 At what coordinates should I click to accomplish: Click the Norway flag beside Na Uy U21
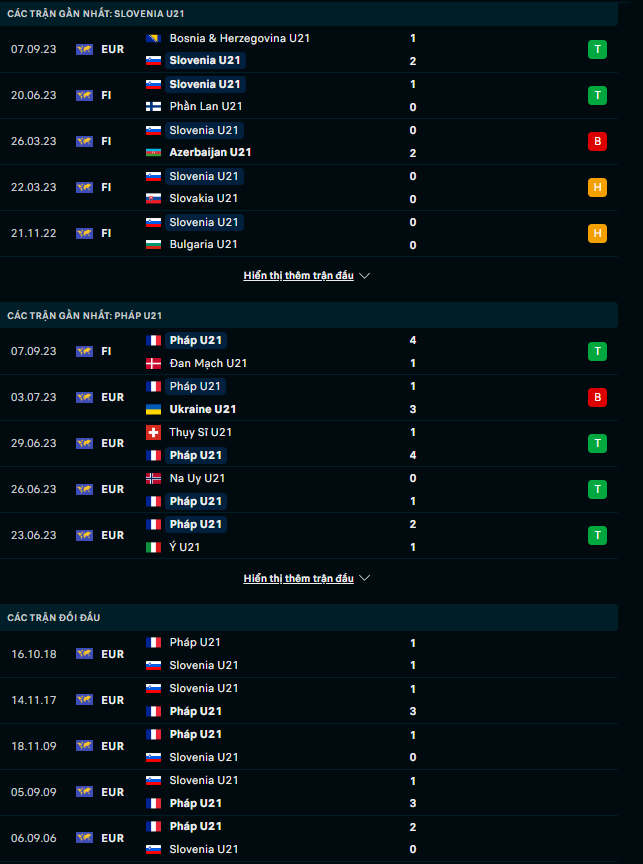[154, 478]
